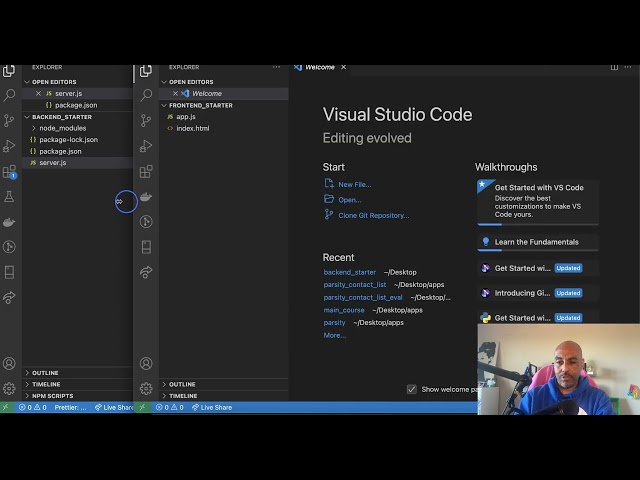
Task: Expand Timeline section in the backend_starter window
Action: coord(78,384)
